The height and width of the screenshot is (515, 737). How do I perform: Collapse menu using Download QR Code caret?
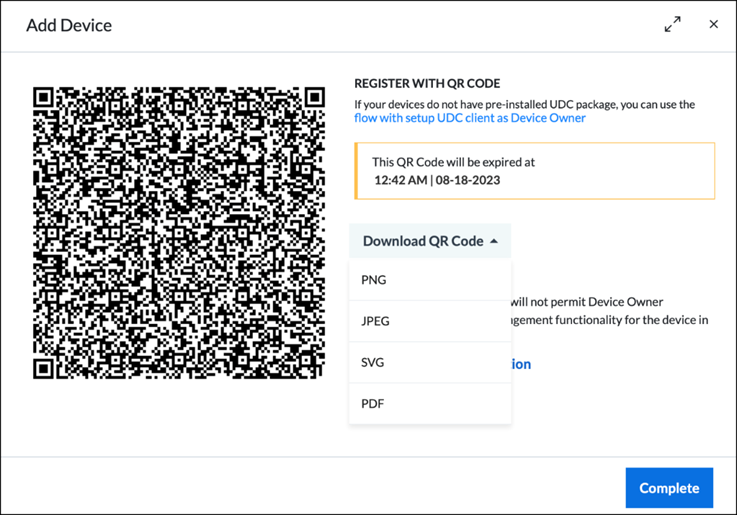[494, 241]
